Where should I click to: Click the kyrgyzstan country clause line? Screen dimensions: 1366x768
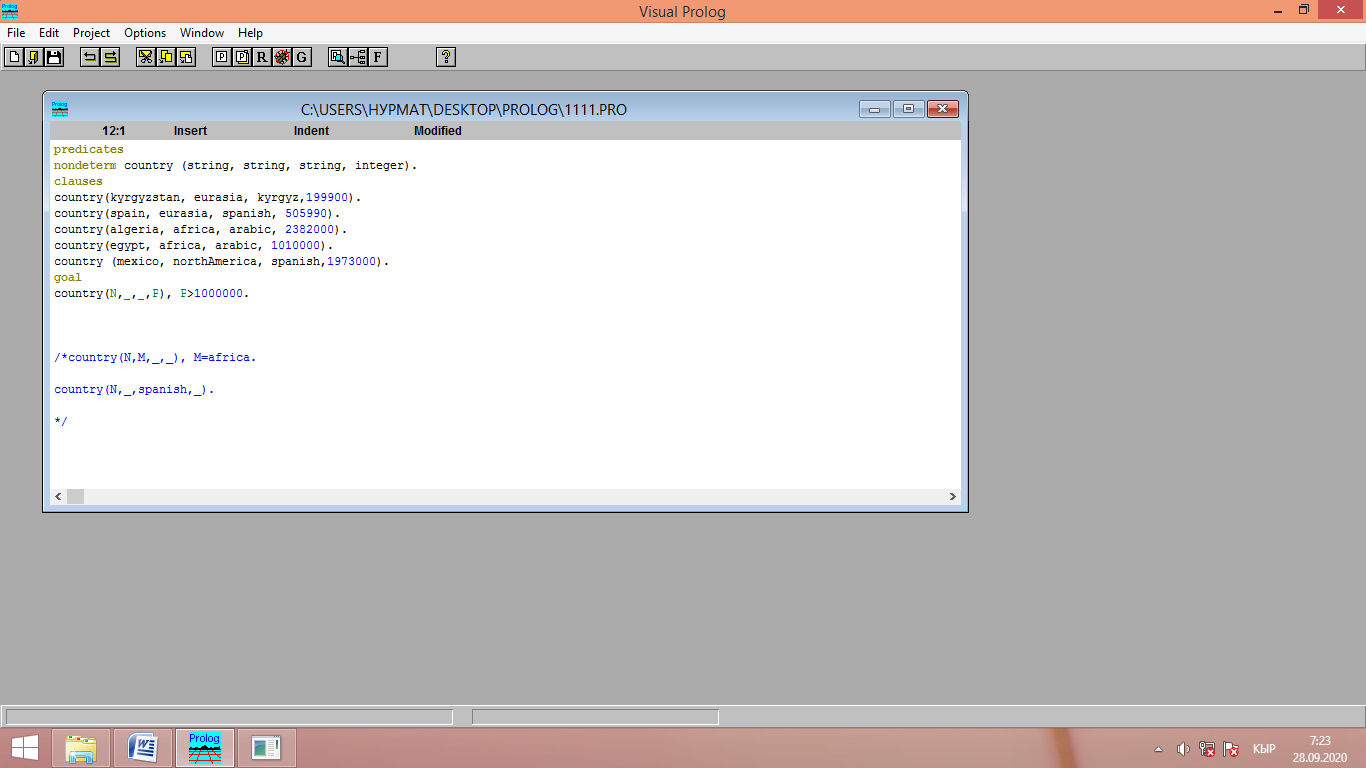207,198
